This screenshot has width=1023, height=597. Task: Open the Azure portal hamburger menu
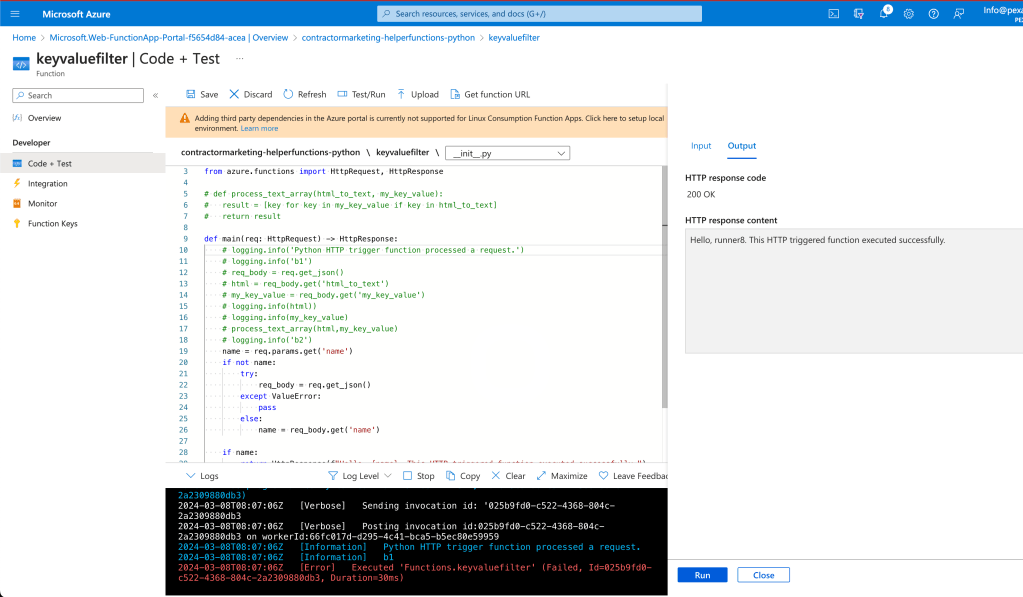[15, 14]
